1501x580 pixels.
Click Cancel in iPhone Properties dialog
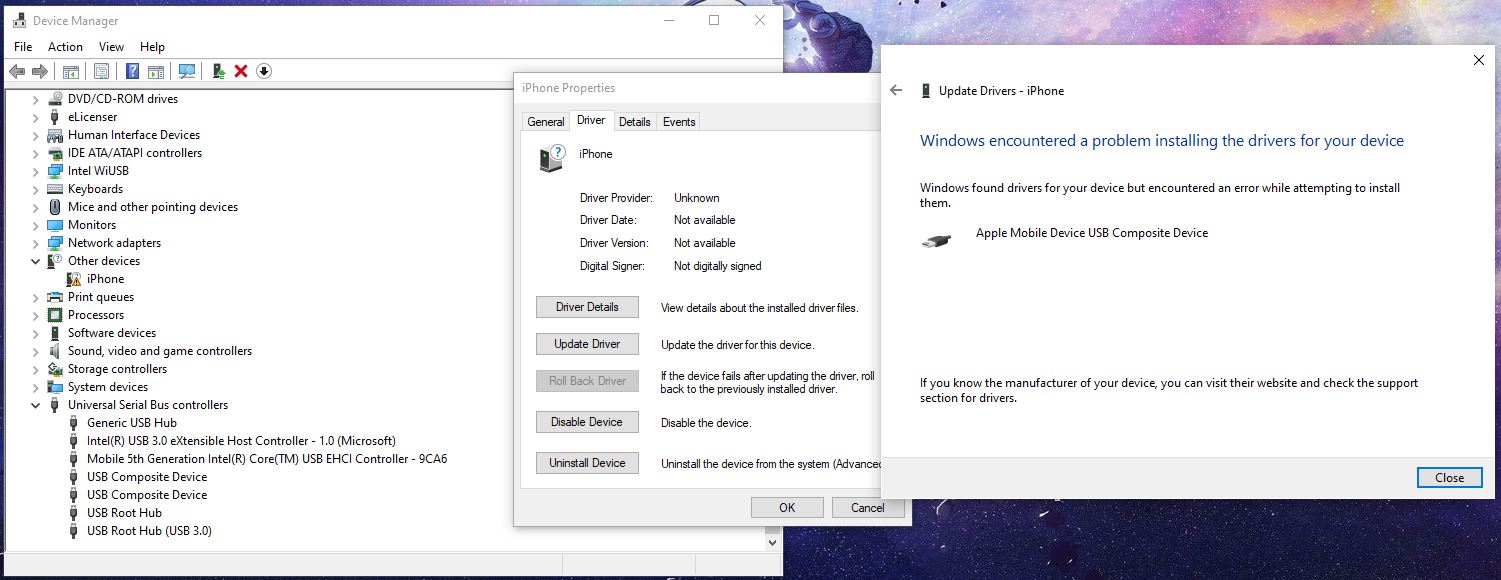click(x=868, y=508)
